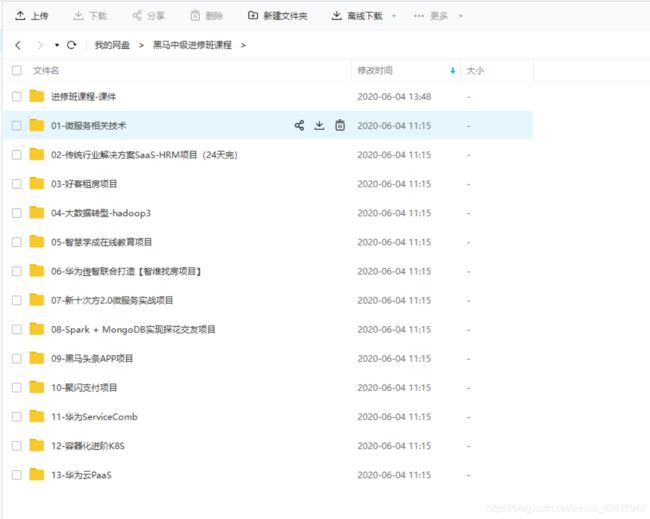Check the 10-聚闪支付项目 checkbox
This screenshot has height=519, width=650.
[17, 388]
